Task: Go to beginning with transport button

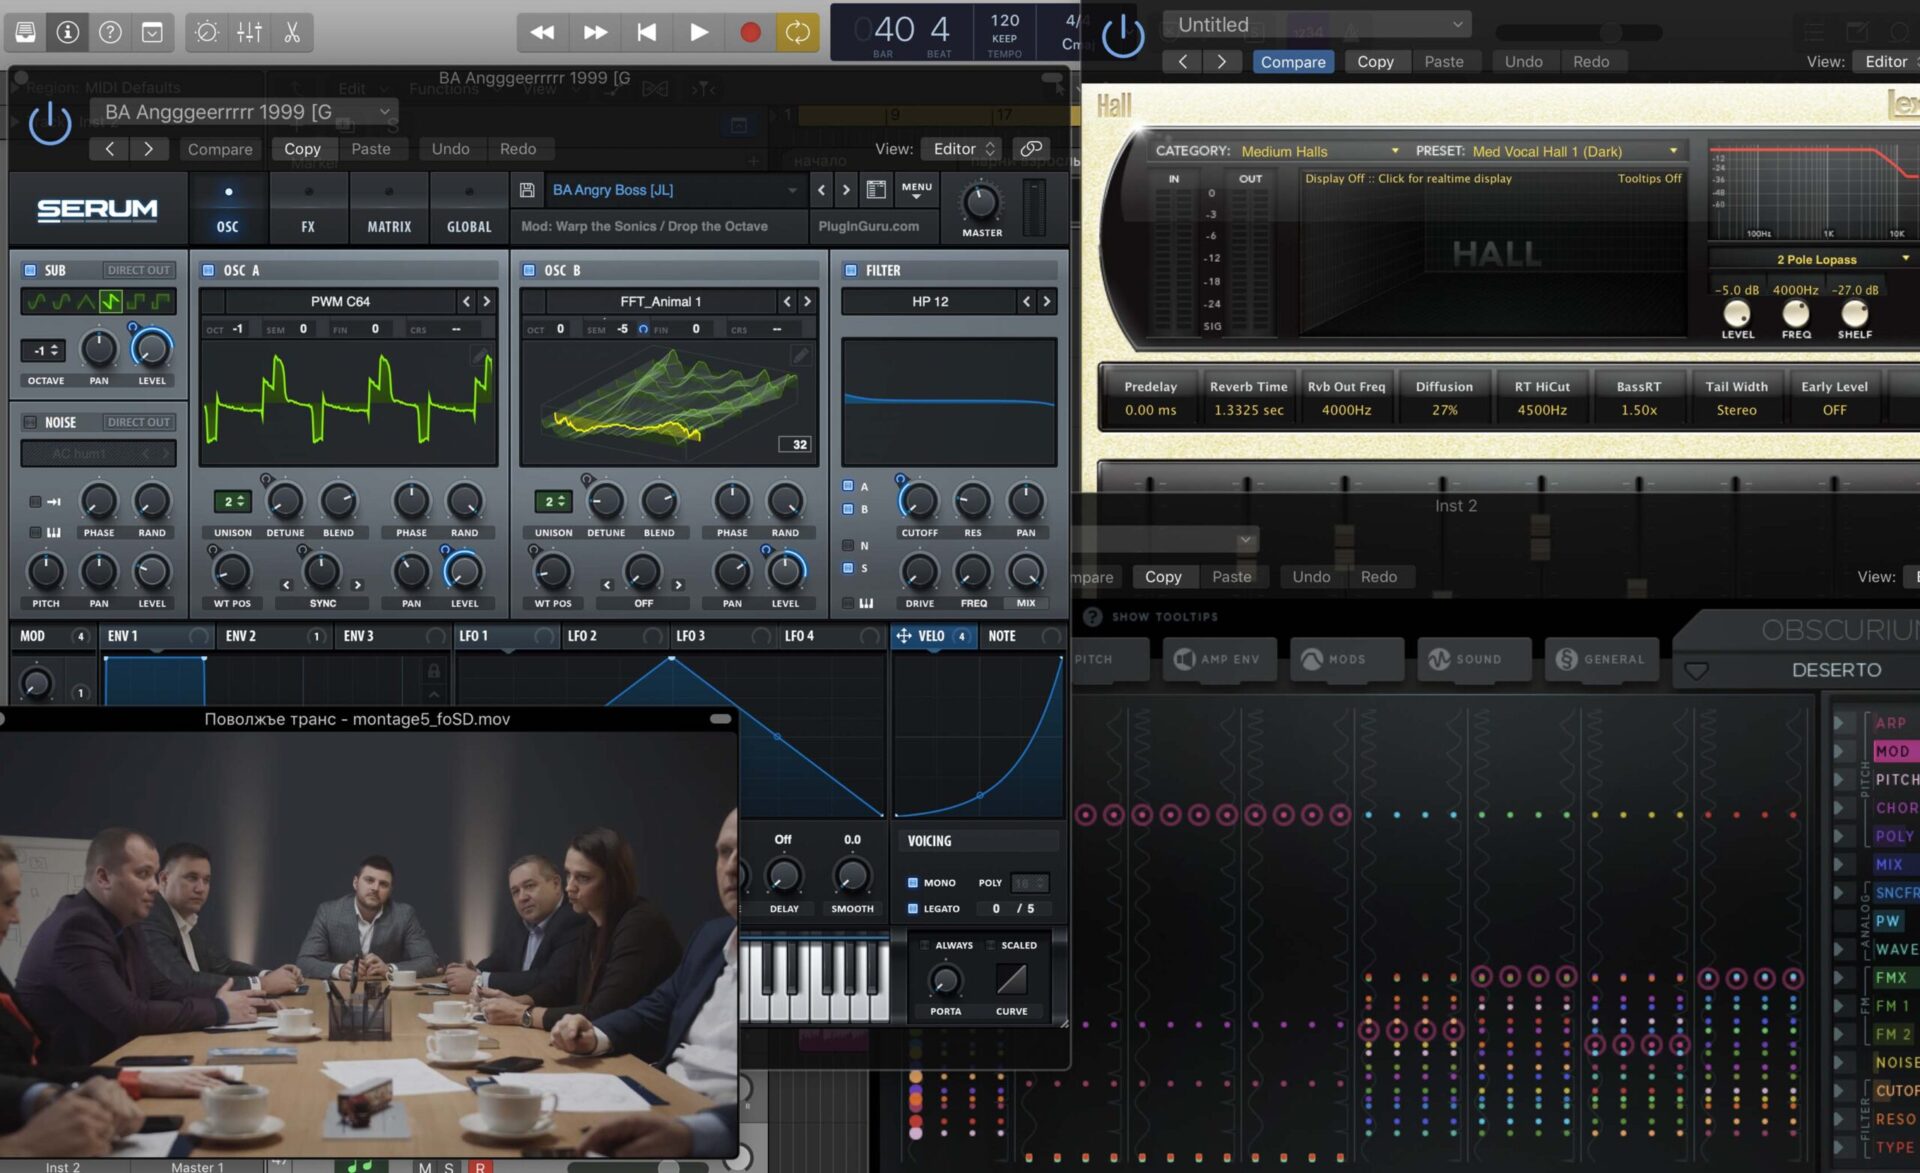Action: coord(647,32)
